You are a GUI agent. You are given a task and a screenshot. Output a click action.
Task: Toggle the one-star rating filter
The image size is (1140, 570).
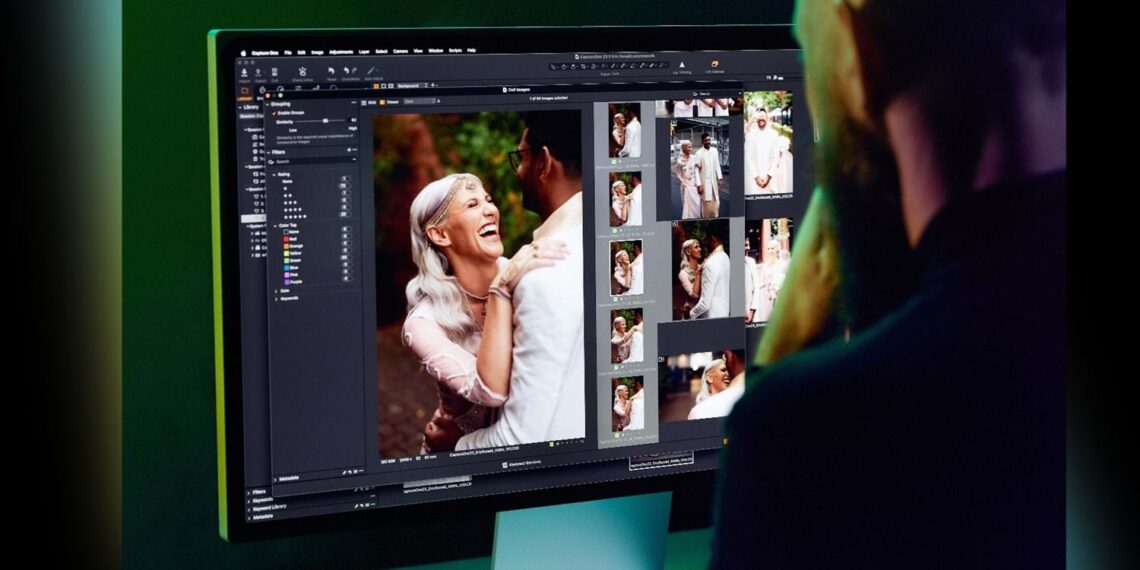point(345,185)
